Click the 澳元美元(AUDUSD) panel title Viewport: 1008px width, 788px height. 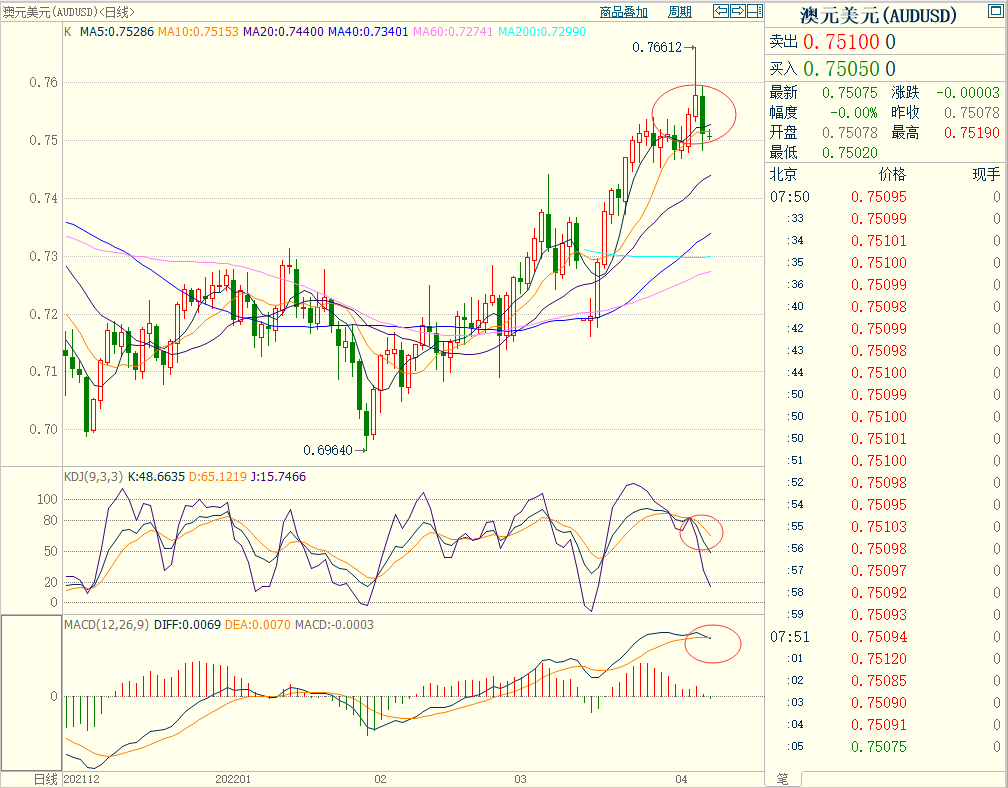(x=878, y=15)
